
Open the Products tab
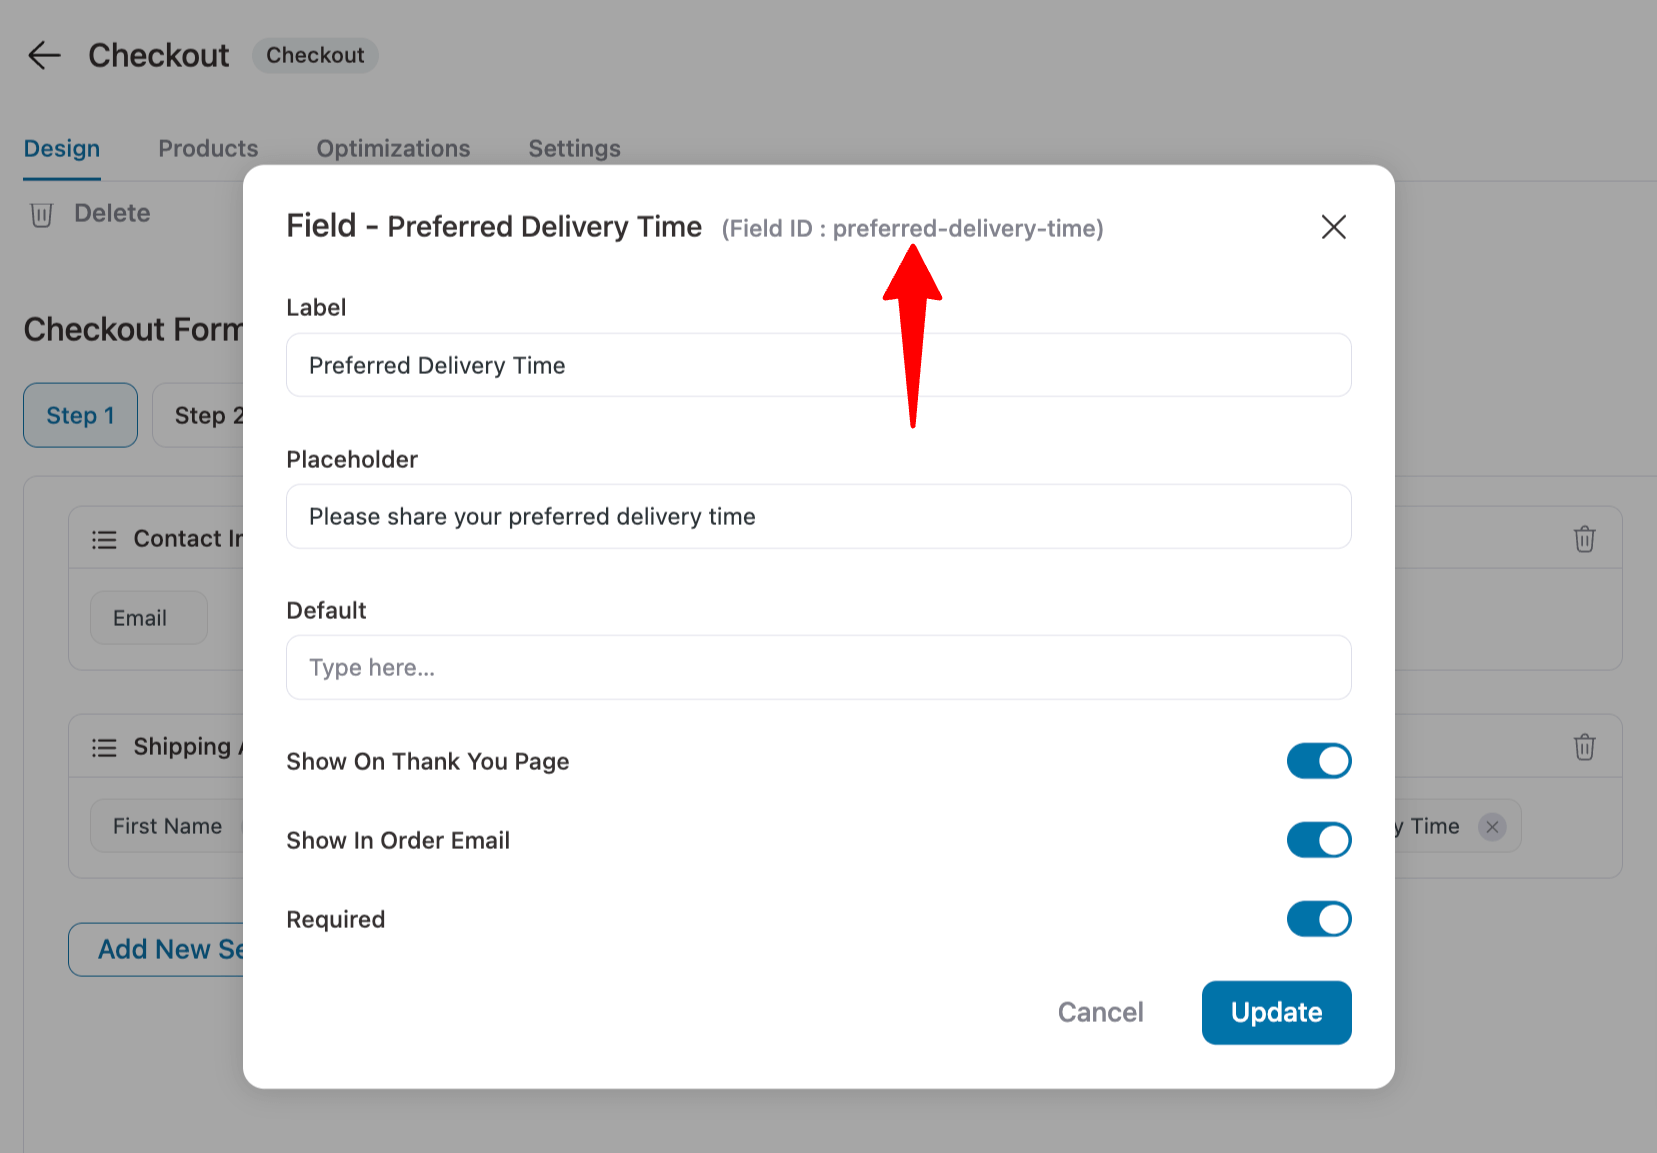(208, 149)
